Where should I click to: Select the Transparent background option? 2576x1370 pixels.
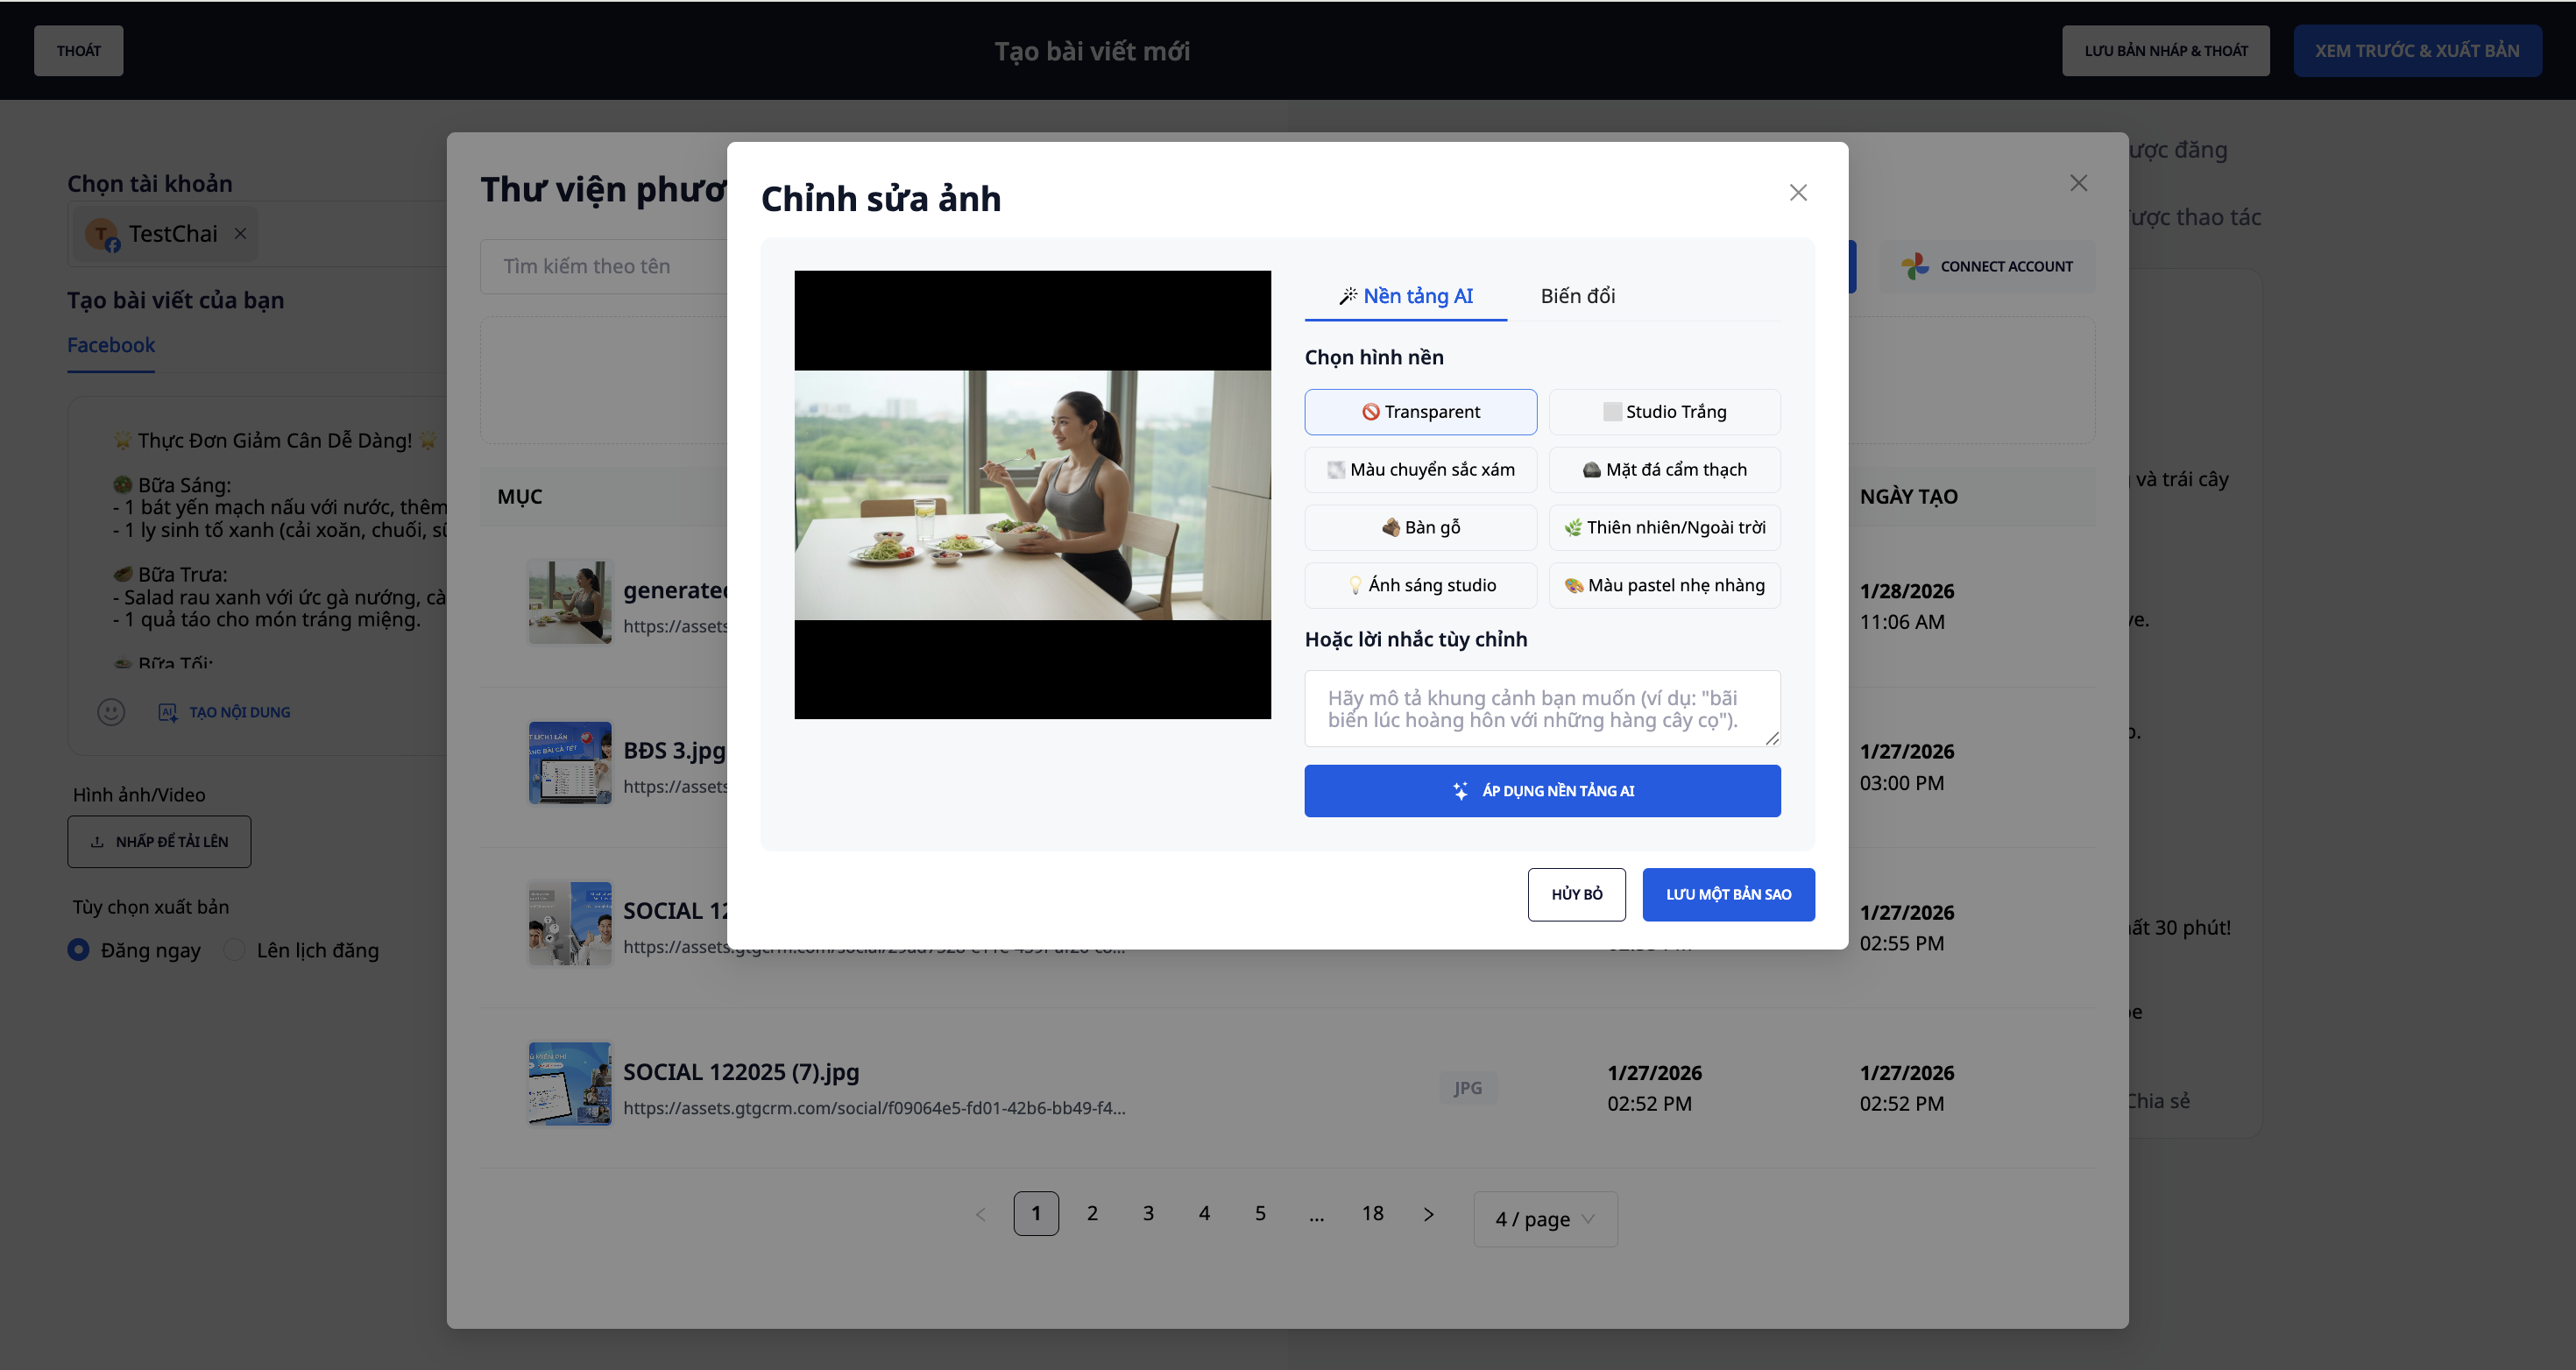click(x=1420, y=412)
